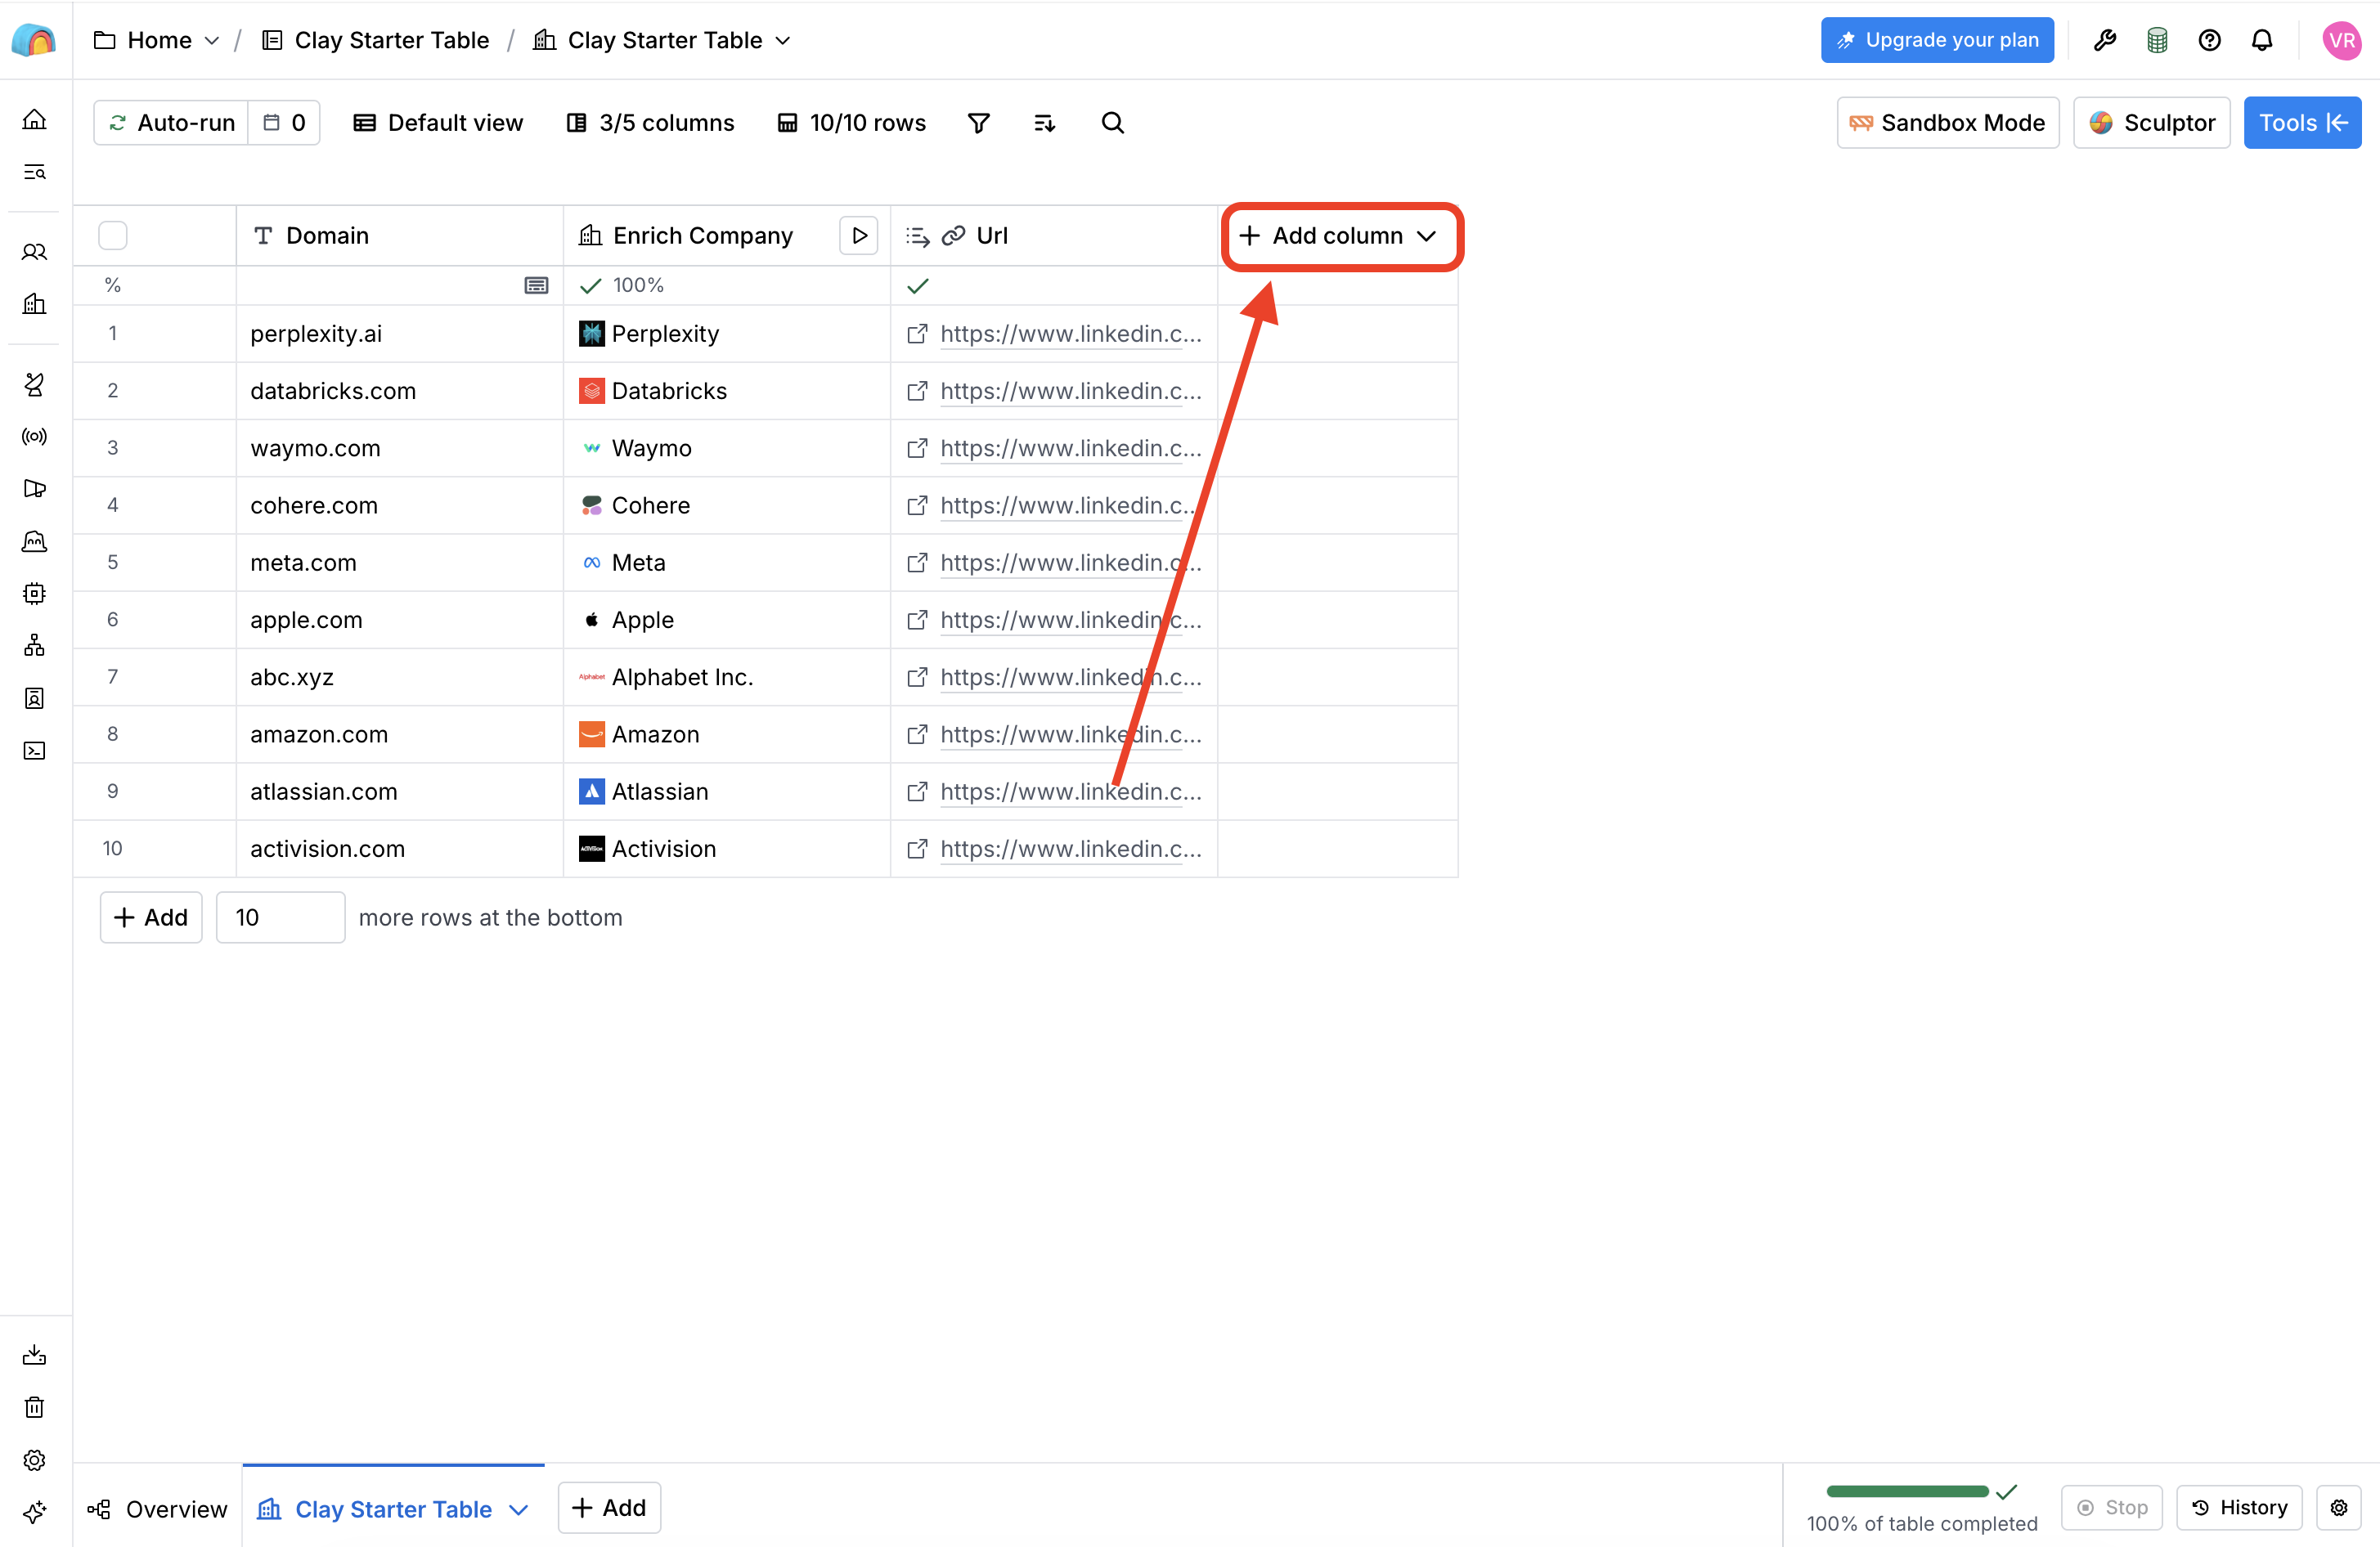Open the Default view selector

[x=438, y=123]
